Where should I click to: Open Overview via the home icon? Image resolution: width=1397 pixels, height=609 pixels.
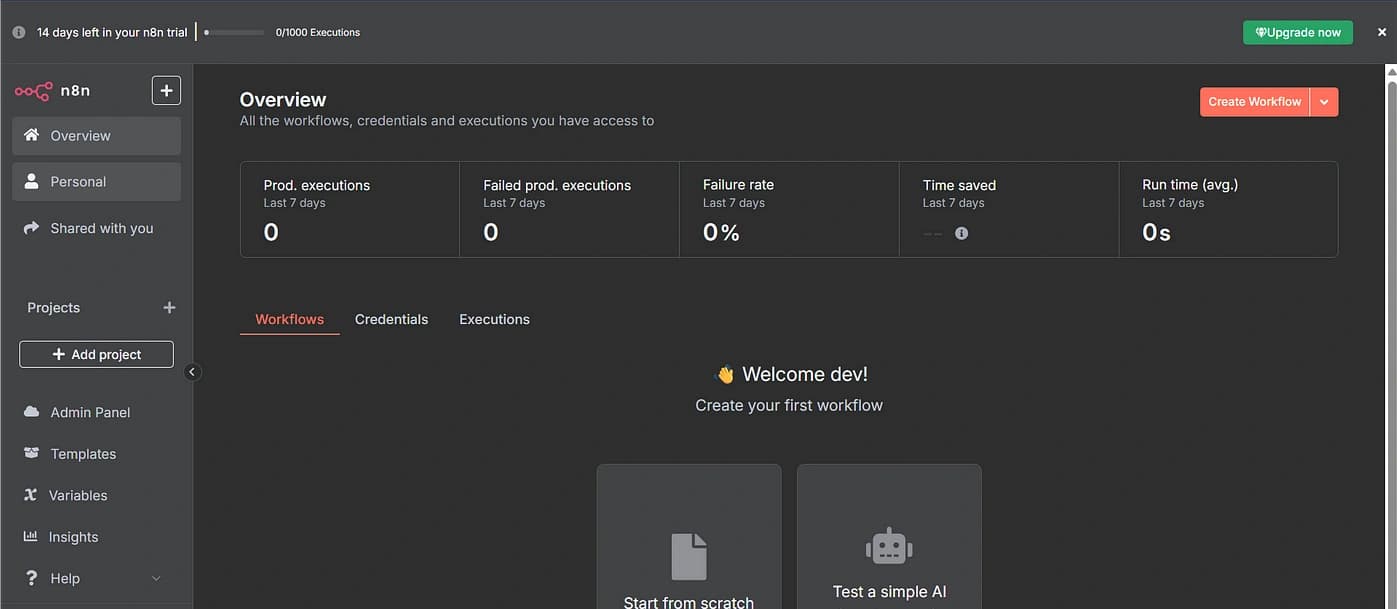coord(32,136)
